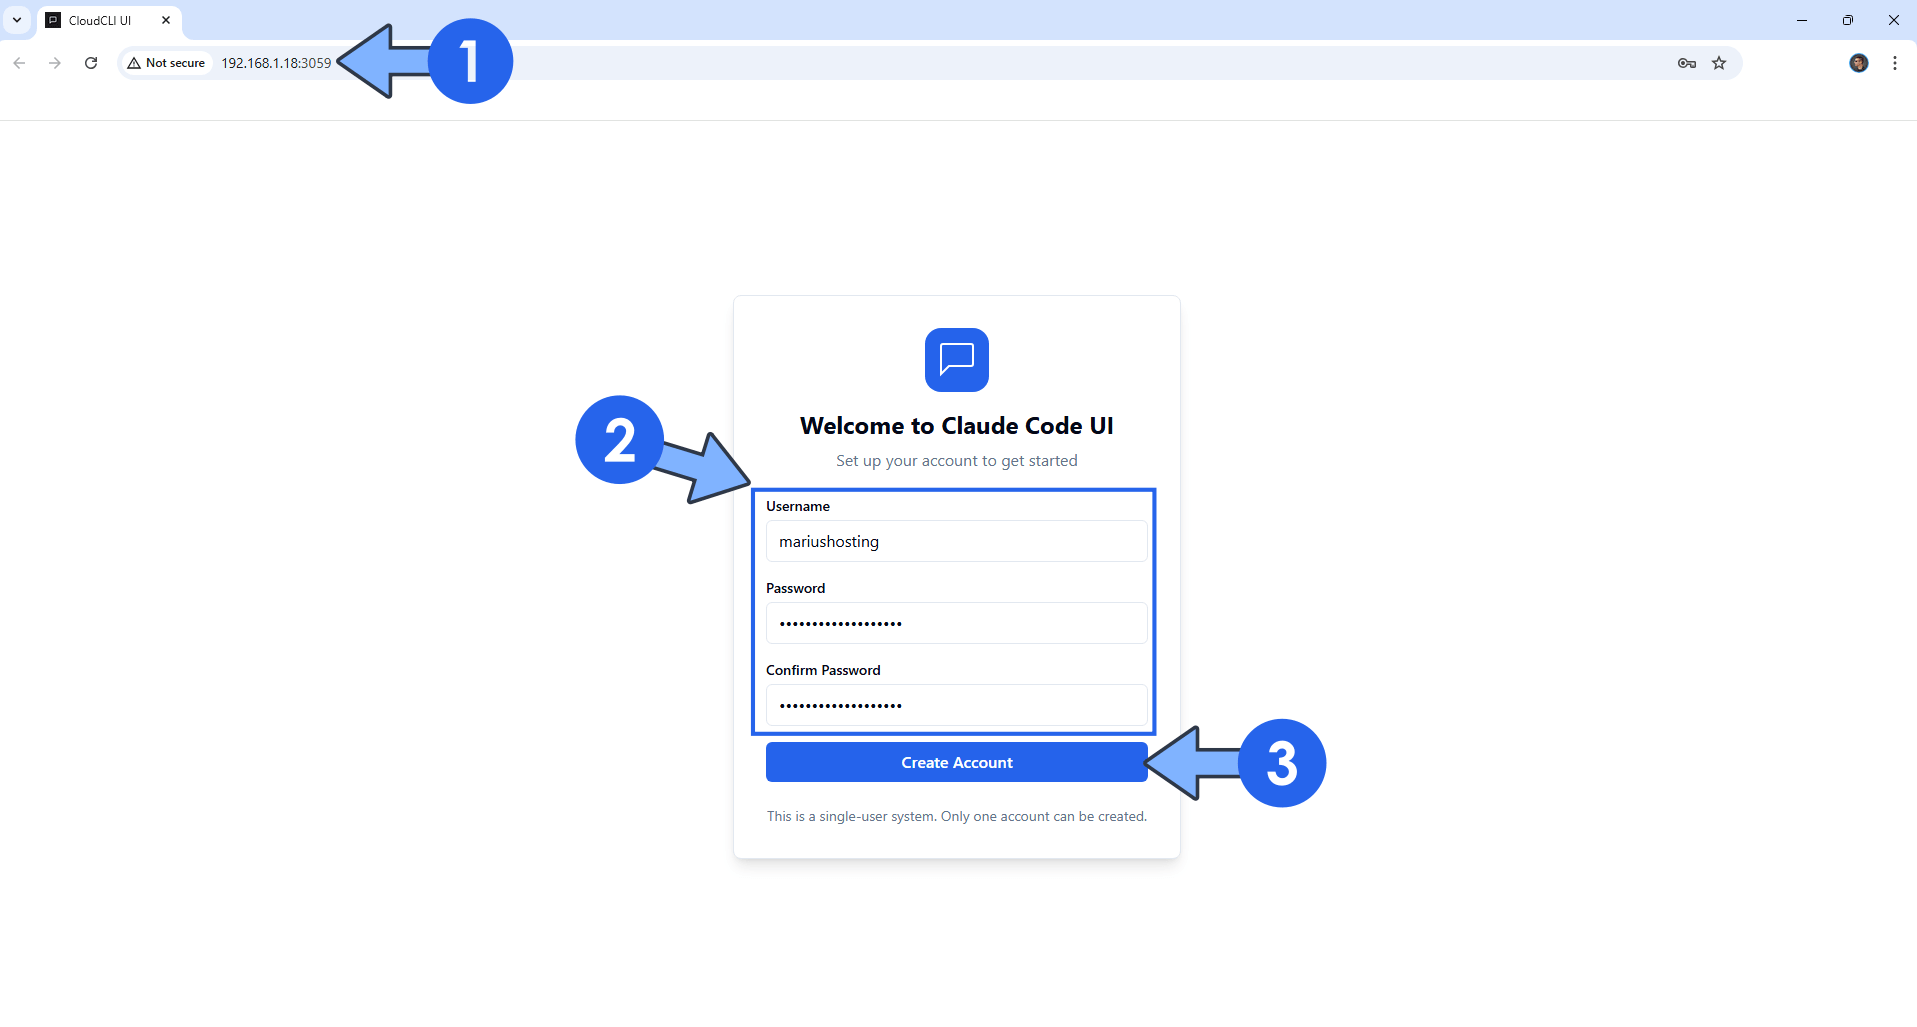The width and height of the screenshot is (1917, 1027).
Task: Click the Confirm Password input field
Action: pyautogui.click(x=956, y=705)
